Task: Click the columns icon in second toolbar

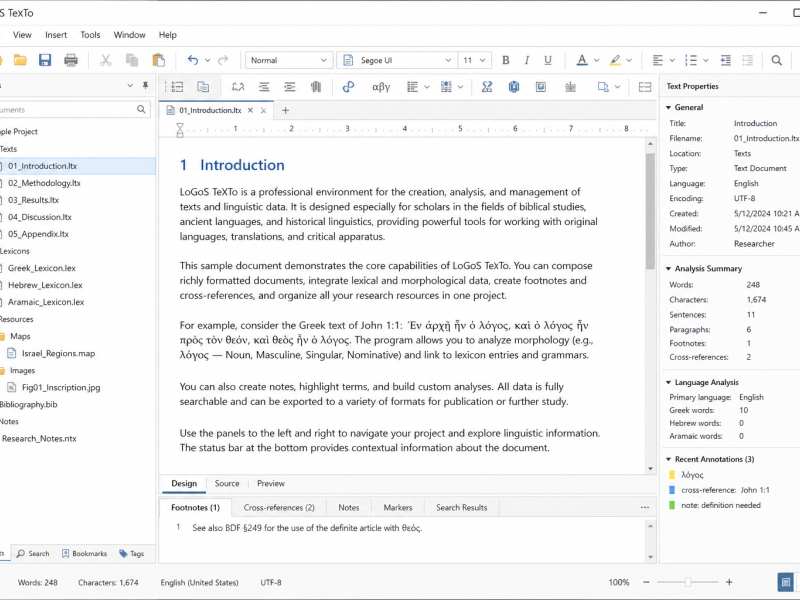Action: tap(316, 87)
